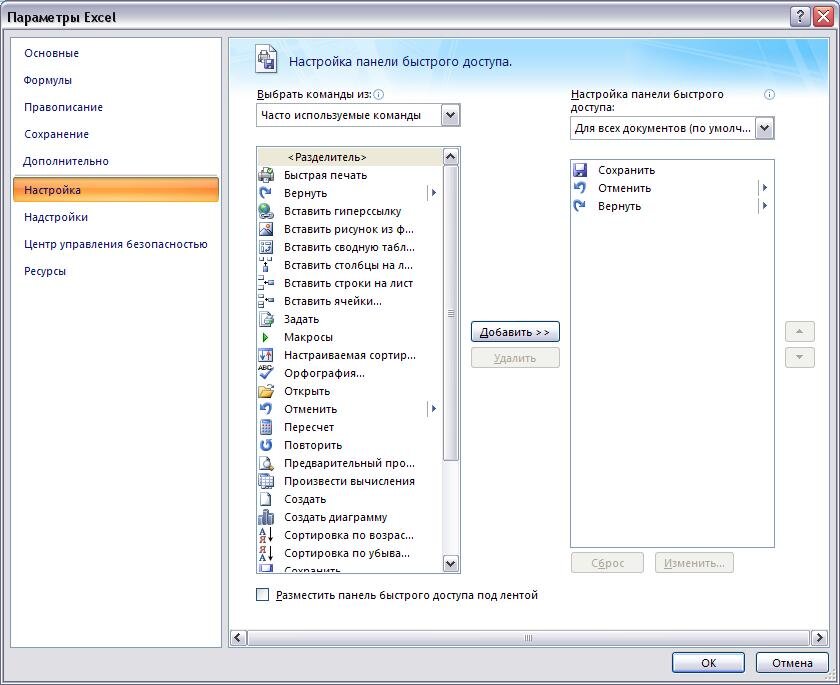Click the Сортировка по возрастанию icon
The image size is (840, 685).
pos(266,535)
